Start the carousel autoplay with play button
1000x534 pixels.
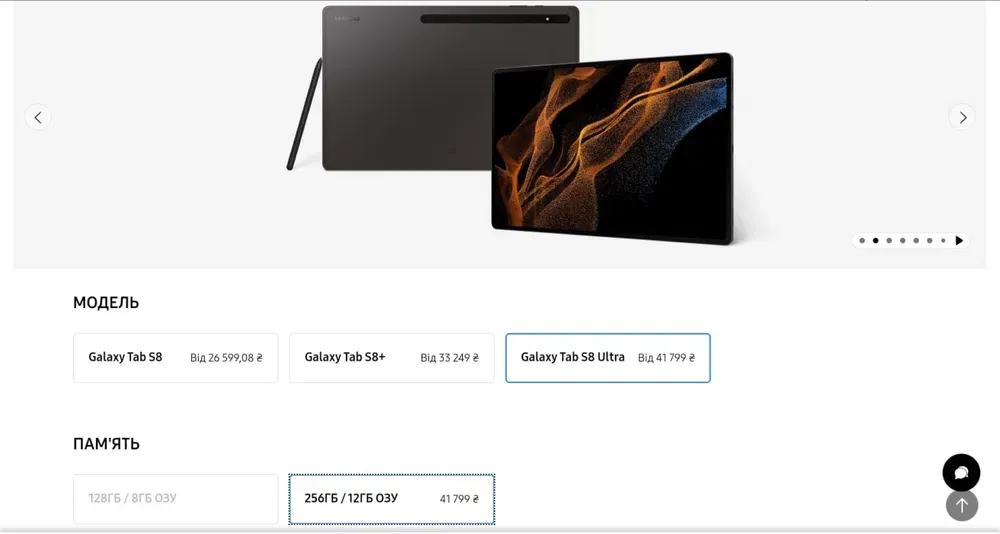pos(959,241)
